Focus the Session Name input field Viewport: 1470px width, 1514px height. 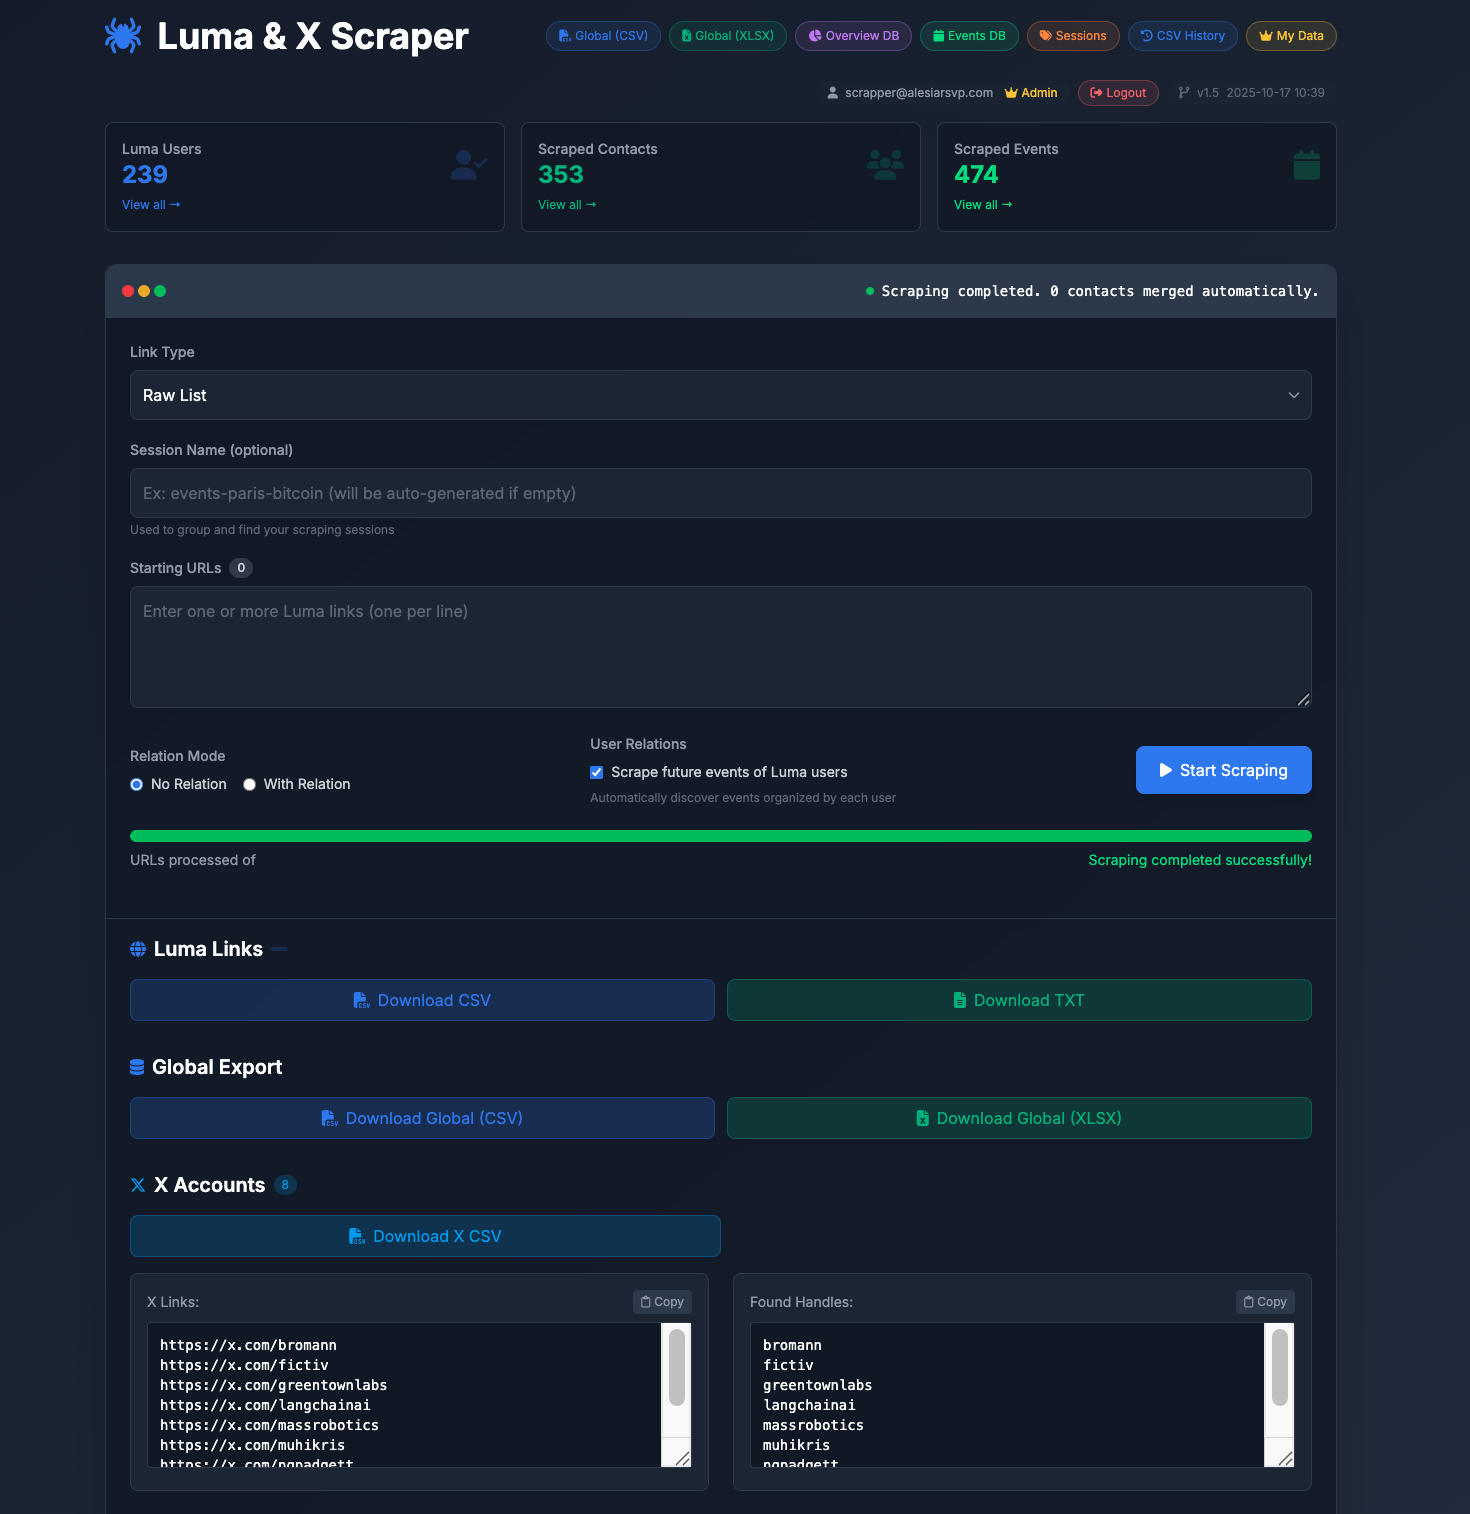click(720, 493)
